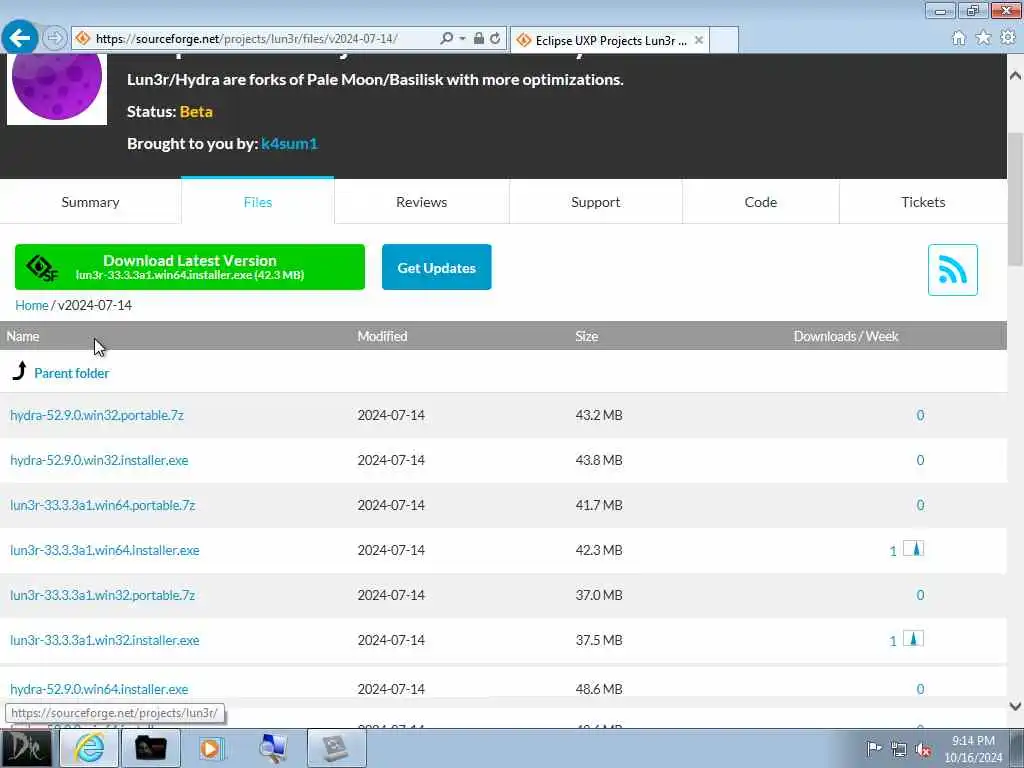Download hydra-52.9.0.win64.installer.exe
This screenshot has width=1024, height=768.
(x=99, y=689)
